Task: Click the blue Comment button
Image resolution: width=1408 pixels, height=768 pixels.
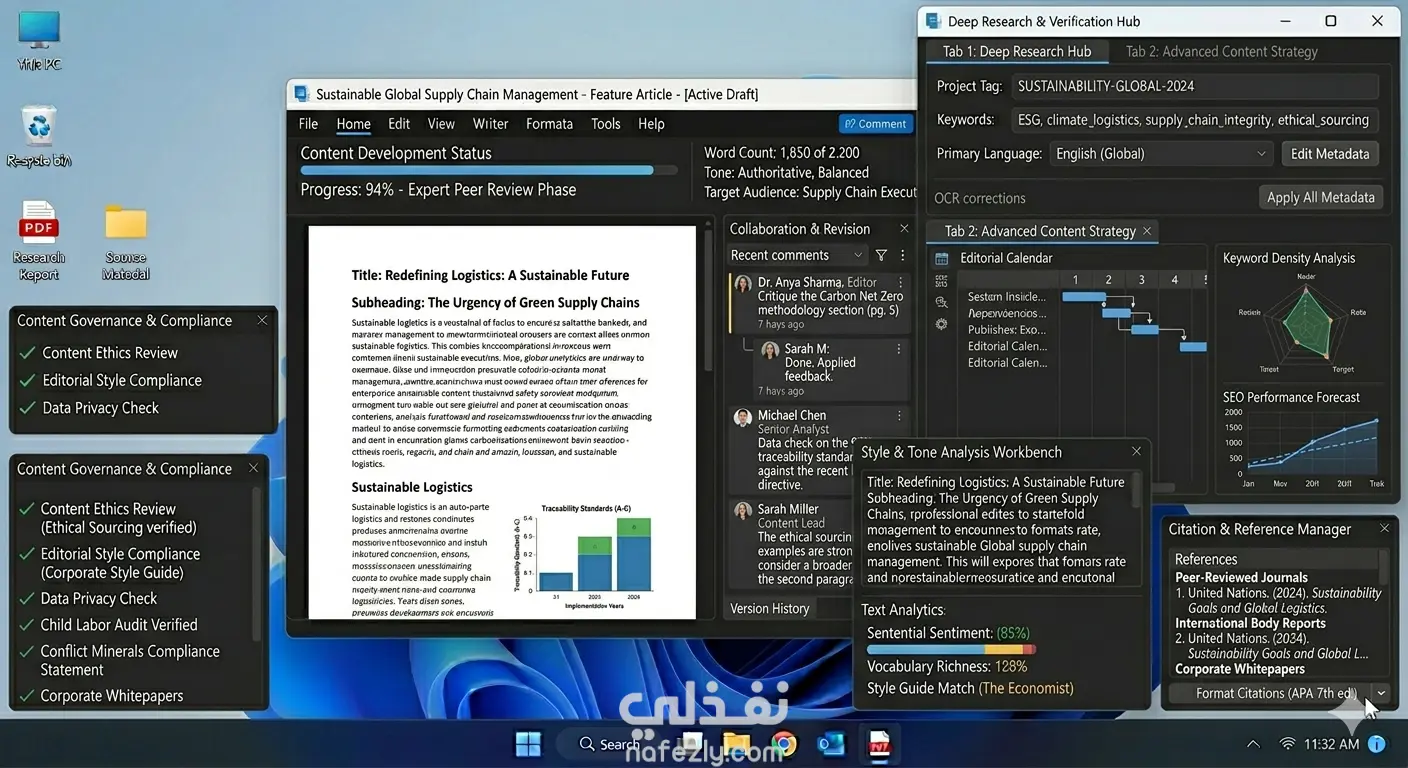Action: tap(875, 124)
